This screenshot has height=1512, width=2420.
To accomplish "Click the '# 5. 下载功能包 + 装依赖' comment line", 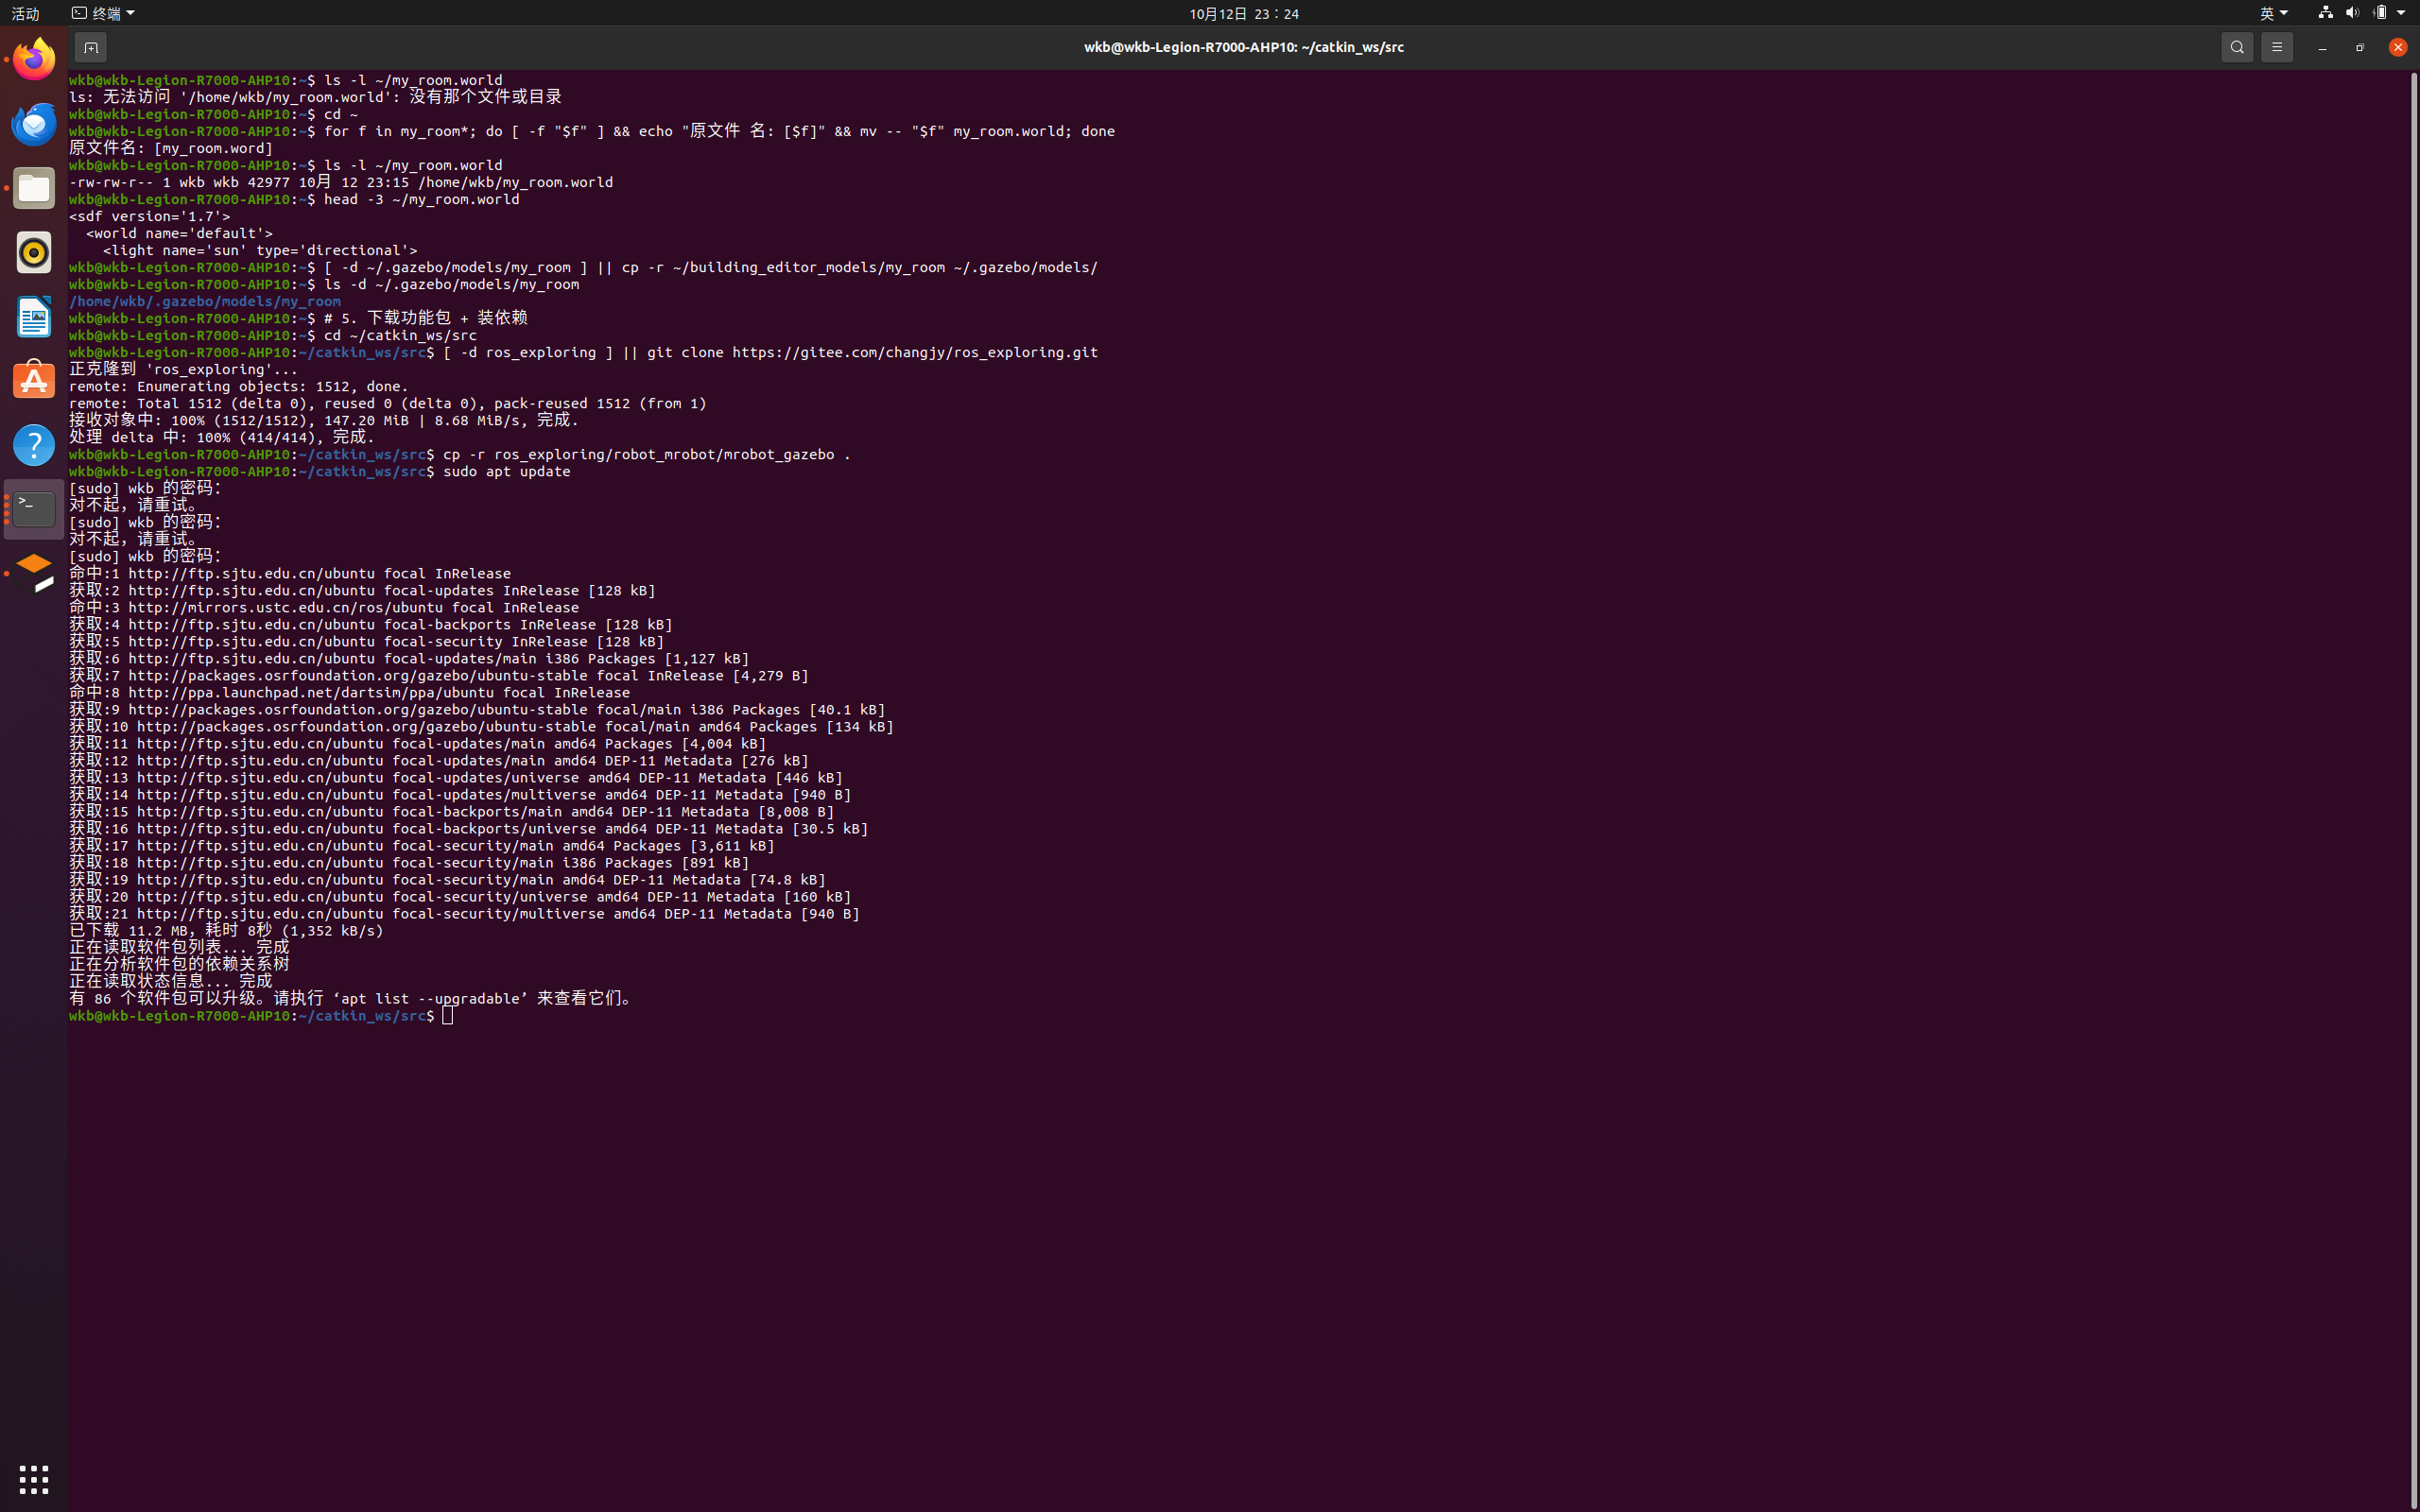I will (425, 318).
